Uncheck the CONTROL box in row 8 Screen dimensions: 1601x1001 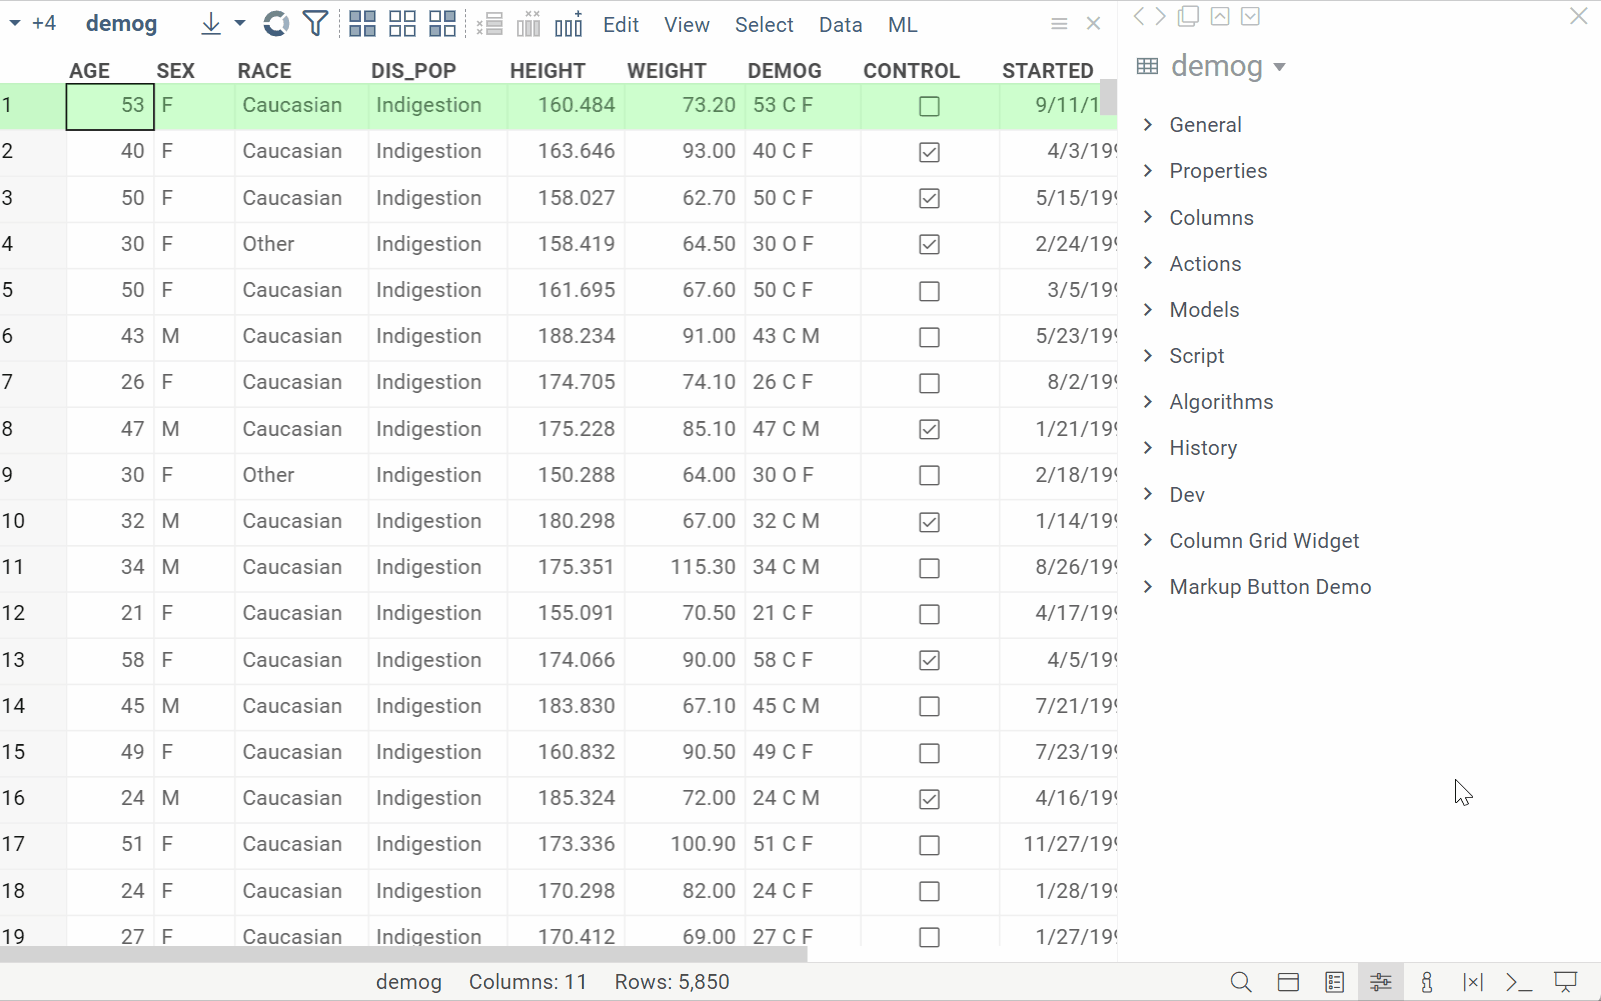point(929,429)
